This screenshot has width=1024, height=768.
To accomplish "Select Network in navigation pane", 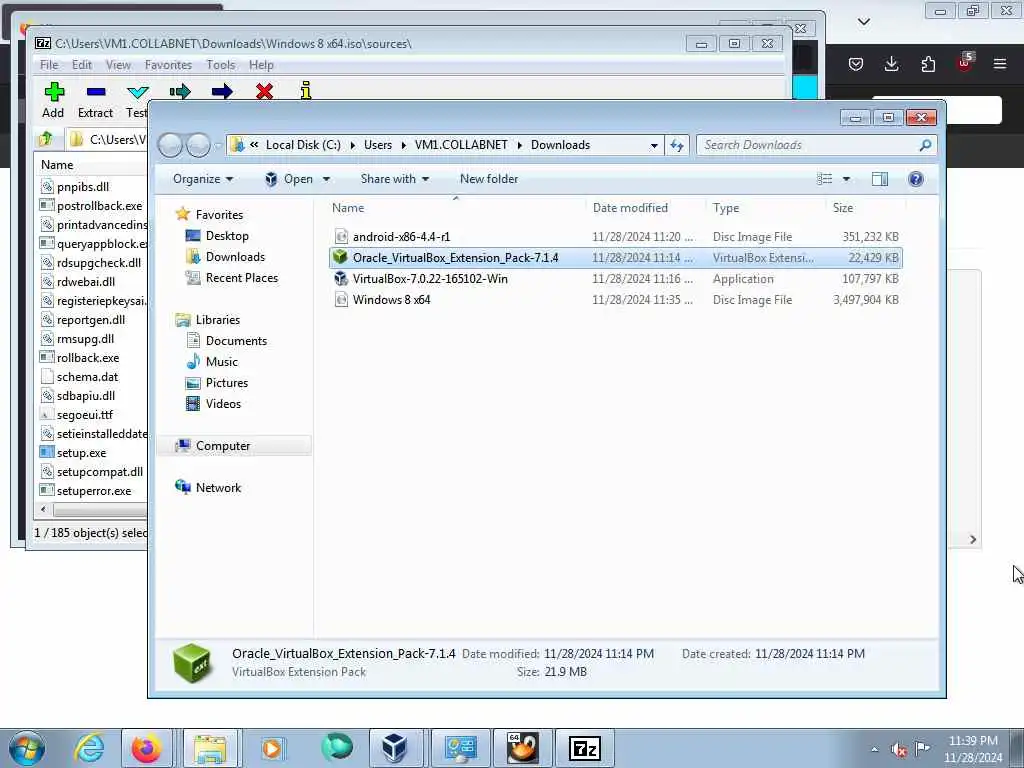I will [x=218, y=488].
